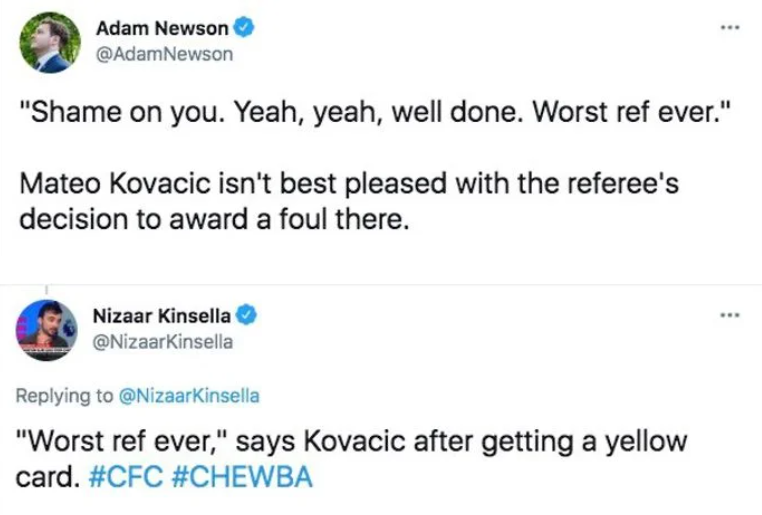Open Nizaar Kinsella's profile avatar
This screenshot has width=762, height=515.
48,330
